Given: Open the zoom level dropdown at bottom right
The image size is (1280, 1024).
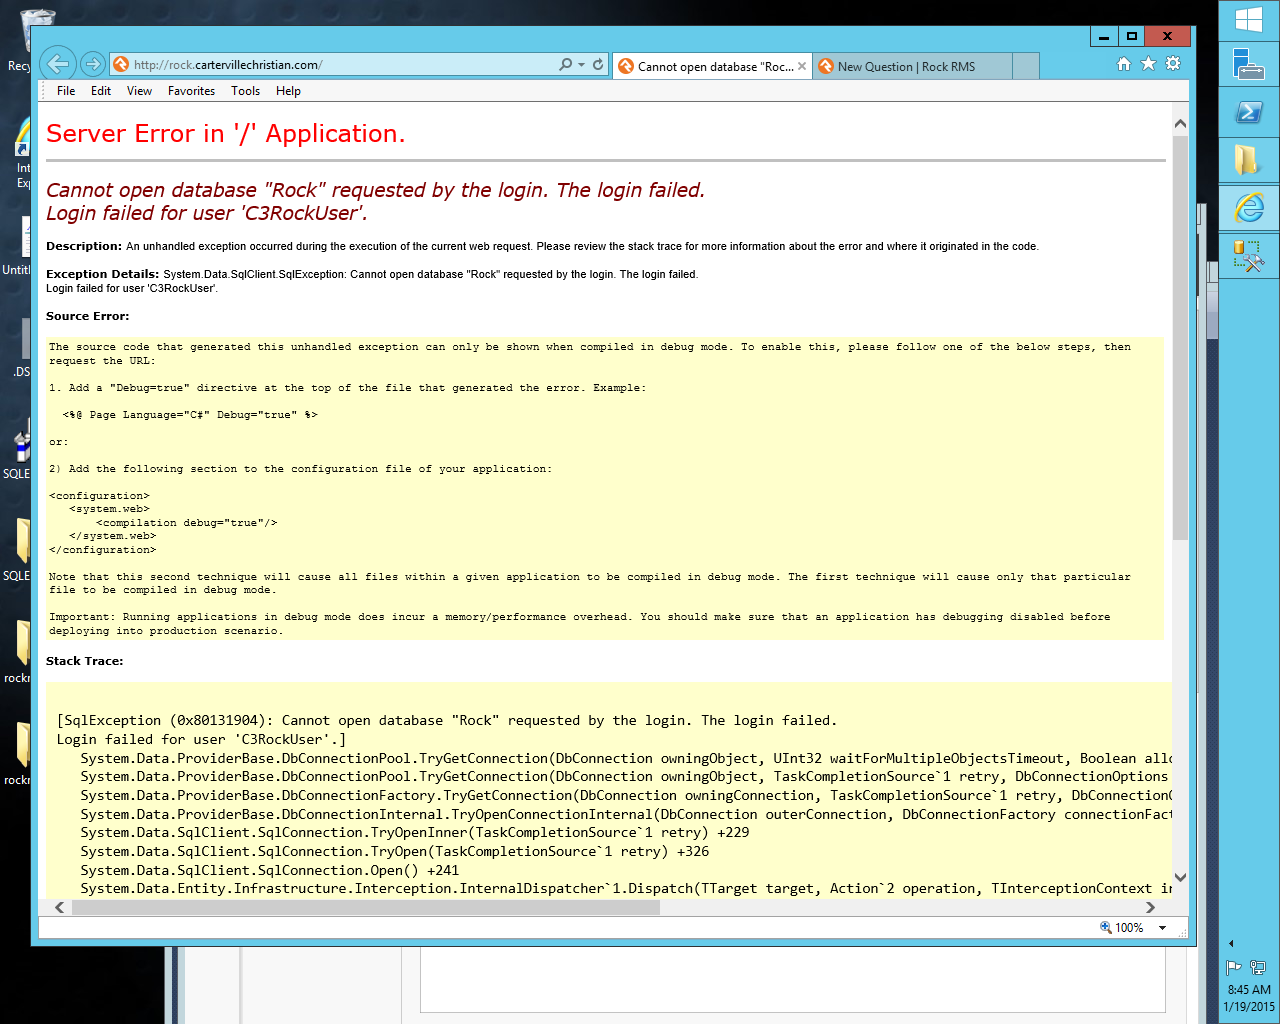Looking at the screenshot, I should click(x=1162, y=927).
